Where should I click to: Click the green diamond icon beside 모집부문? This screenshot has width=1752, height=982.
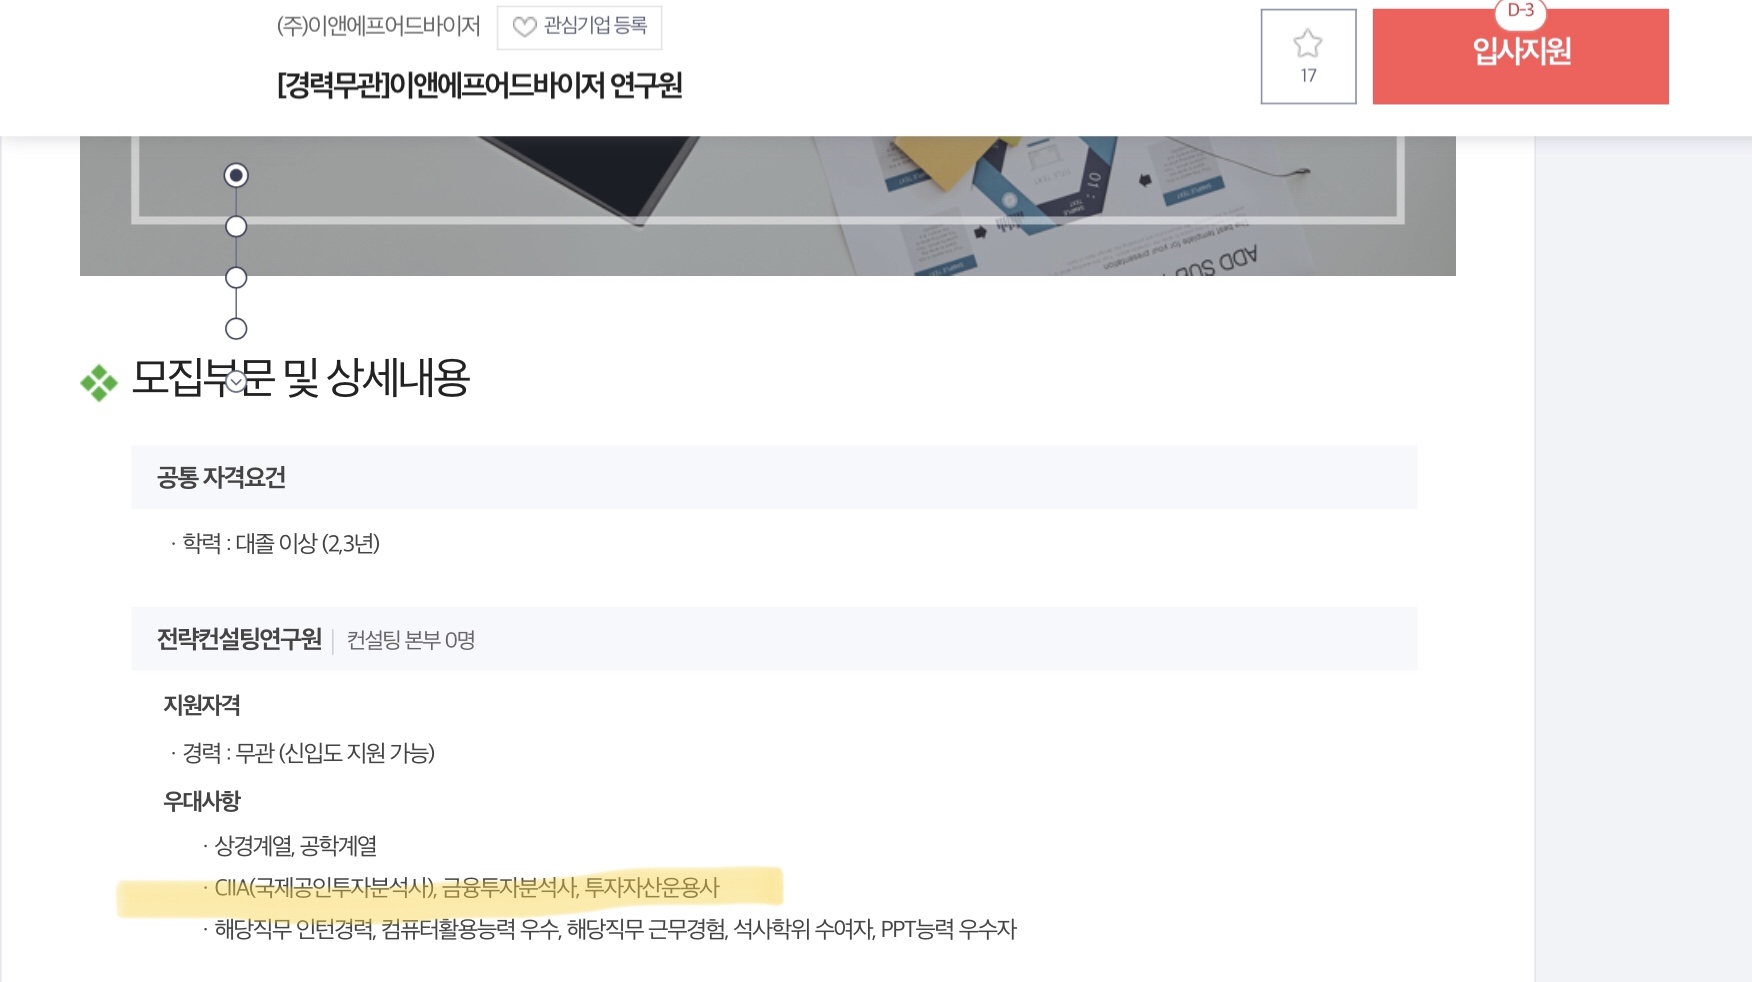(99, 382)
